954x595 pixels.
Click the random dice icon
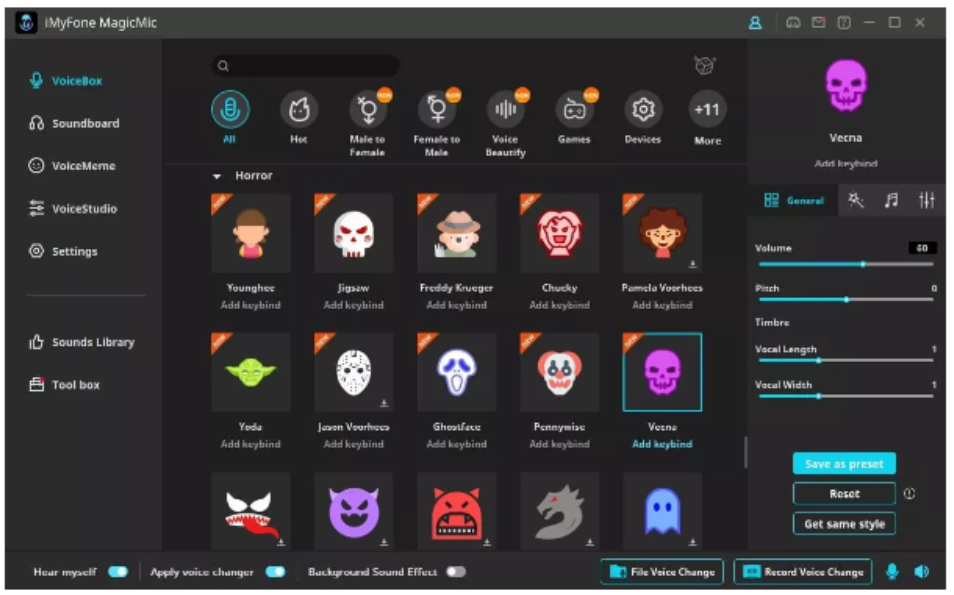(x=705, y=66)
